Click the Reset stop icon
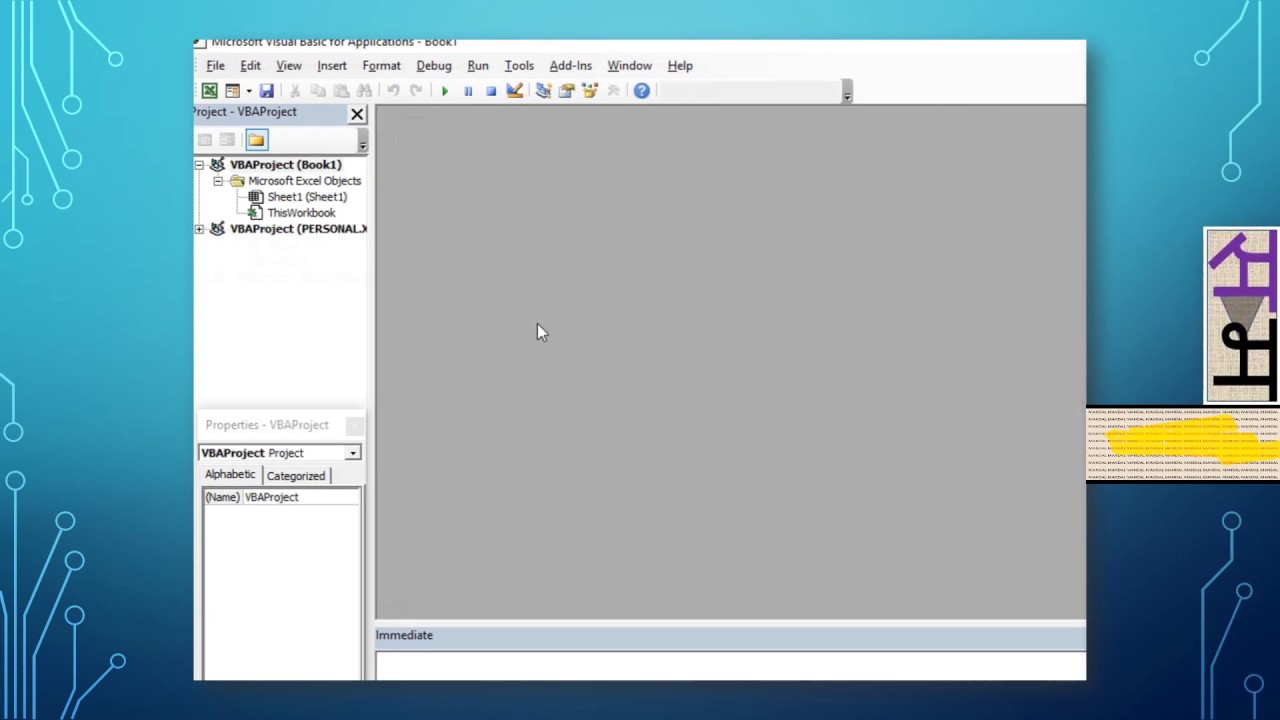The height and width of the screenshot is (720, 1280). (x=491, y=91)
